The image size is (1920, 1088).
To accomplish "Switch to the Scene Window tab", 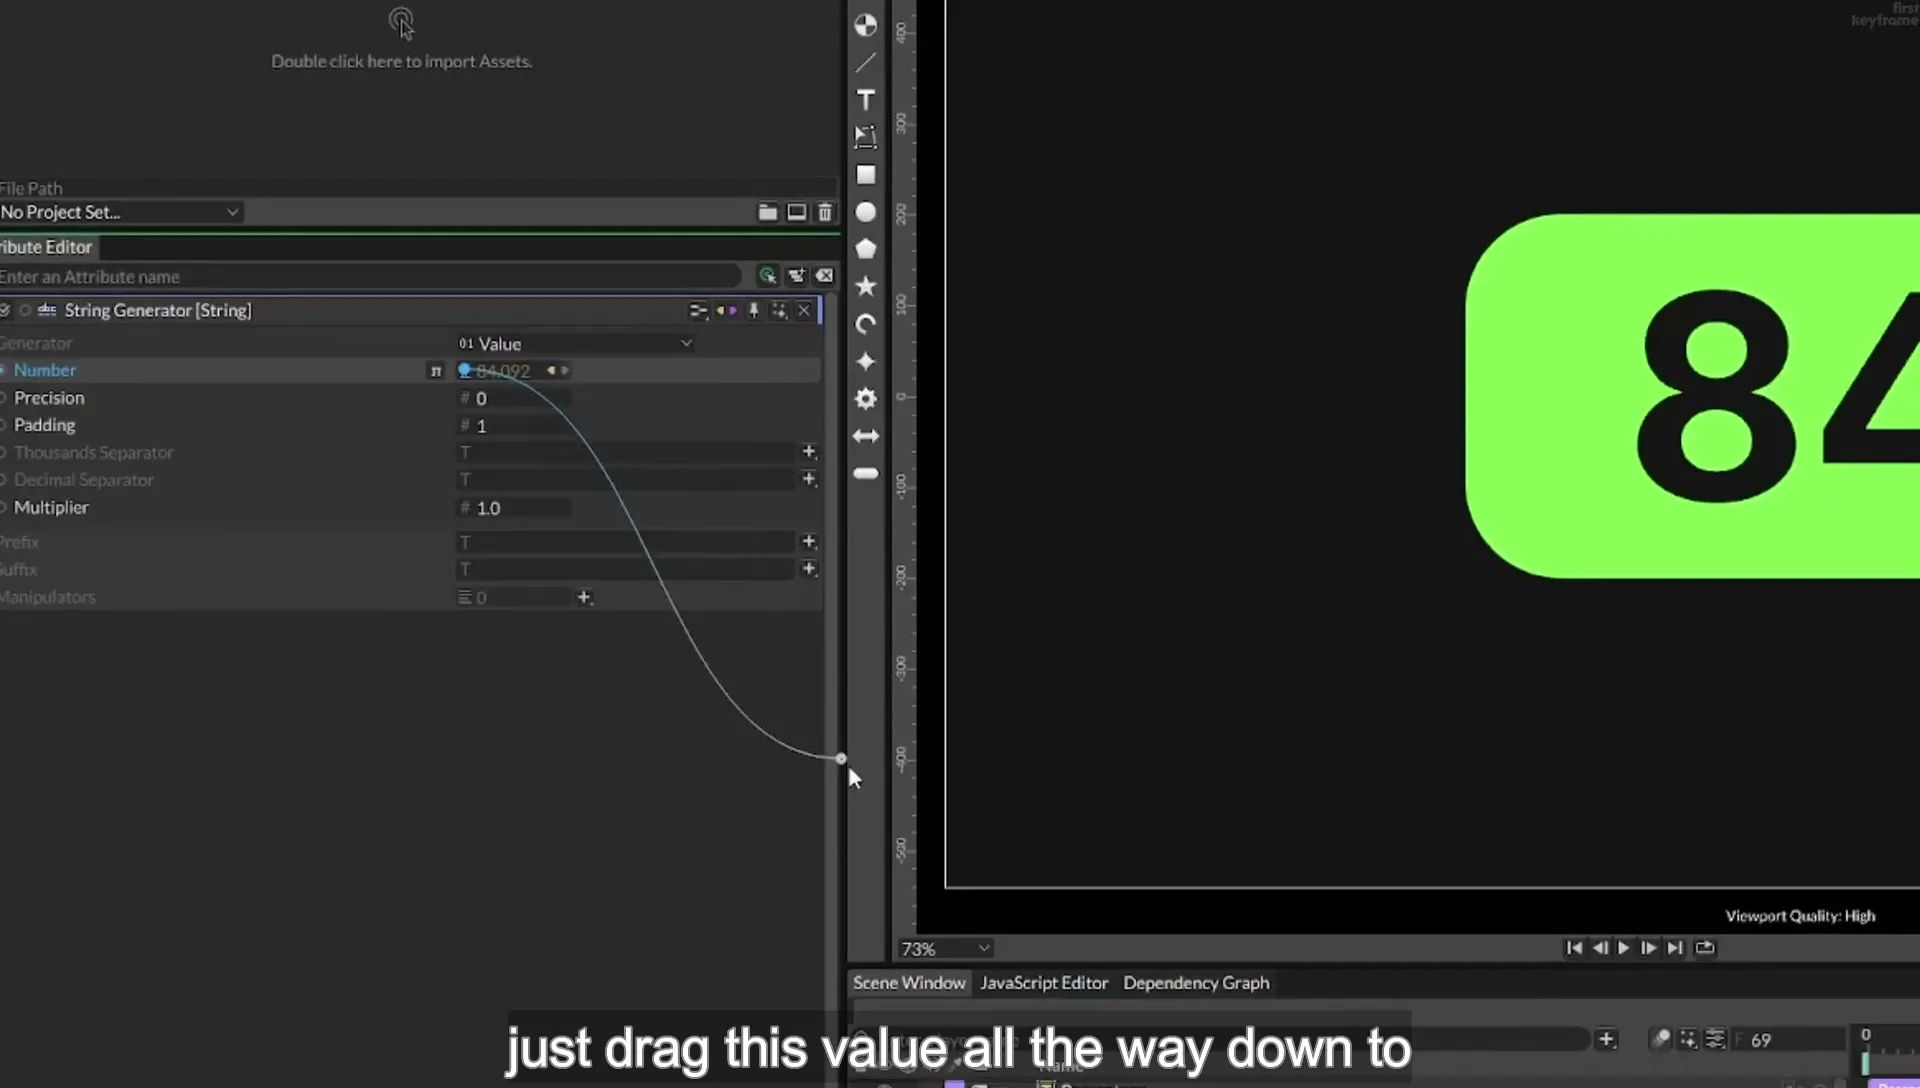I will (x=909, y=983).
